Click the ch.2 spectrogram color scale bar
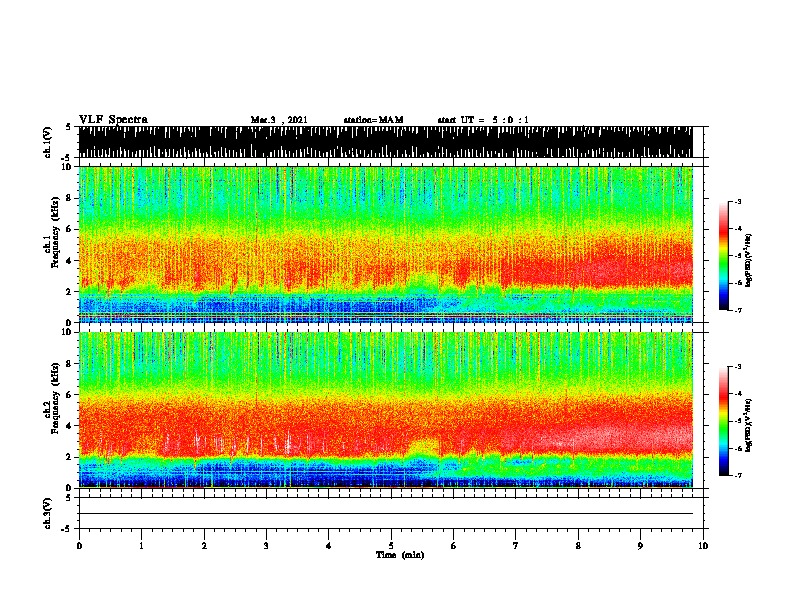Image resolution: width=792 pixels, height=612 pixels. (x=724, y=421)
